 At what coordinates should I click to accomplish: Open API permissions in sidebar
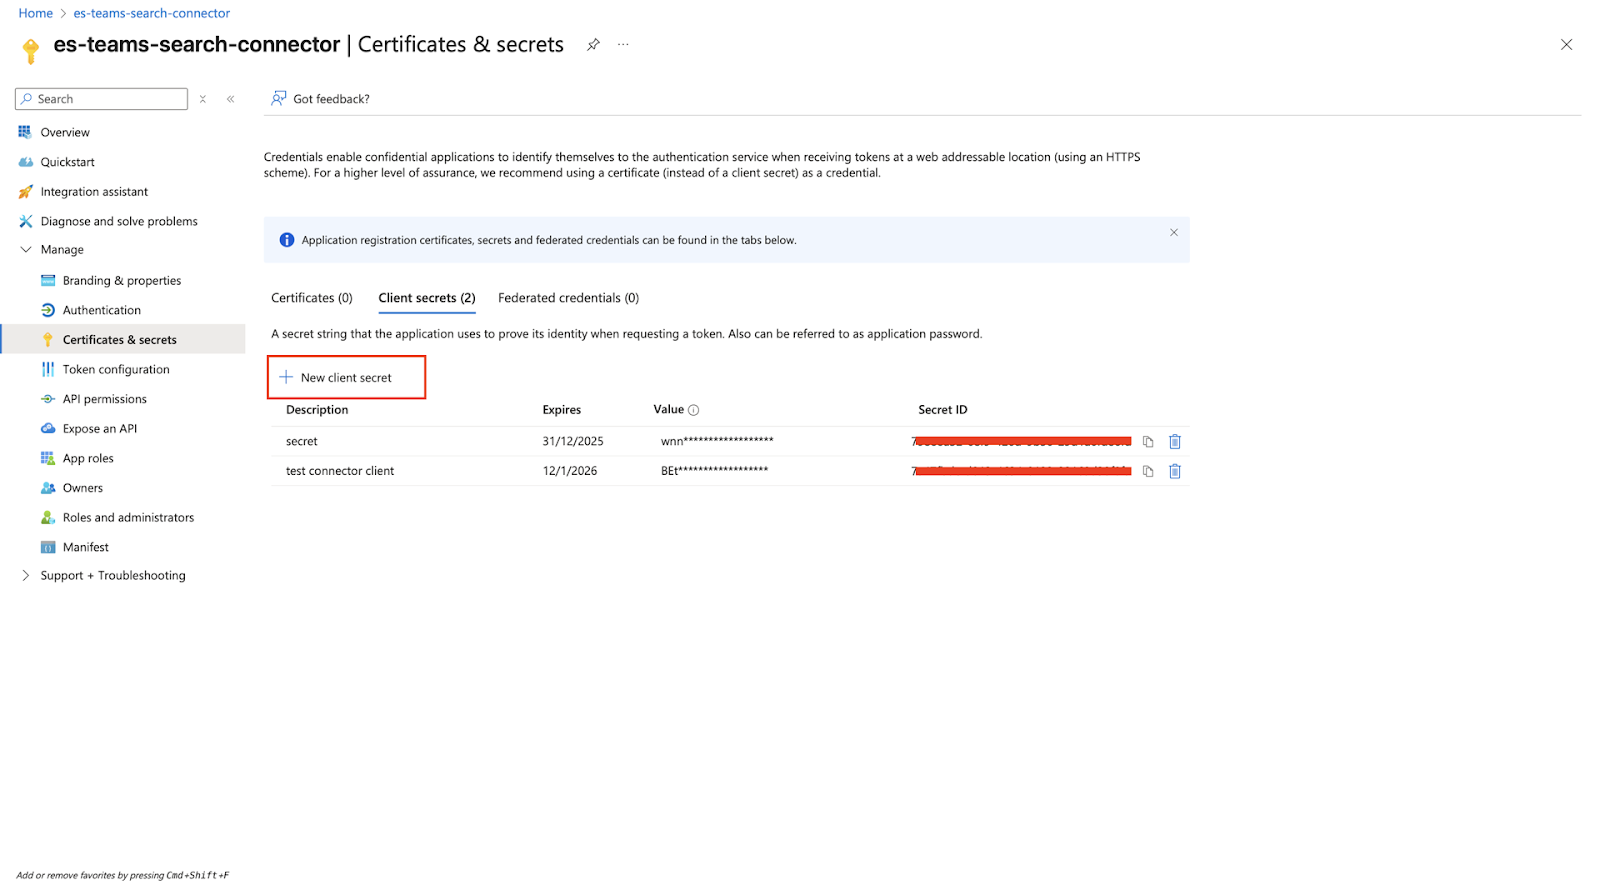point(104,399)
